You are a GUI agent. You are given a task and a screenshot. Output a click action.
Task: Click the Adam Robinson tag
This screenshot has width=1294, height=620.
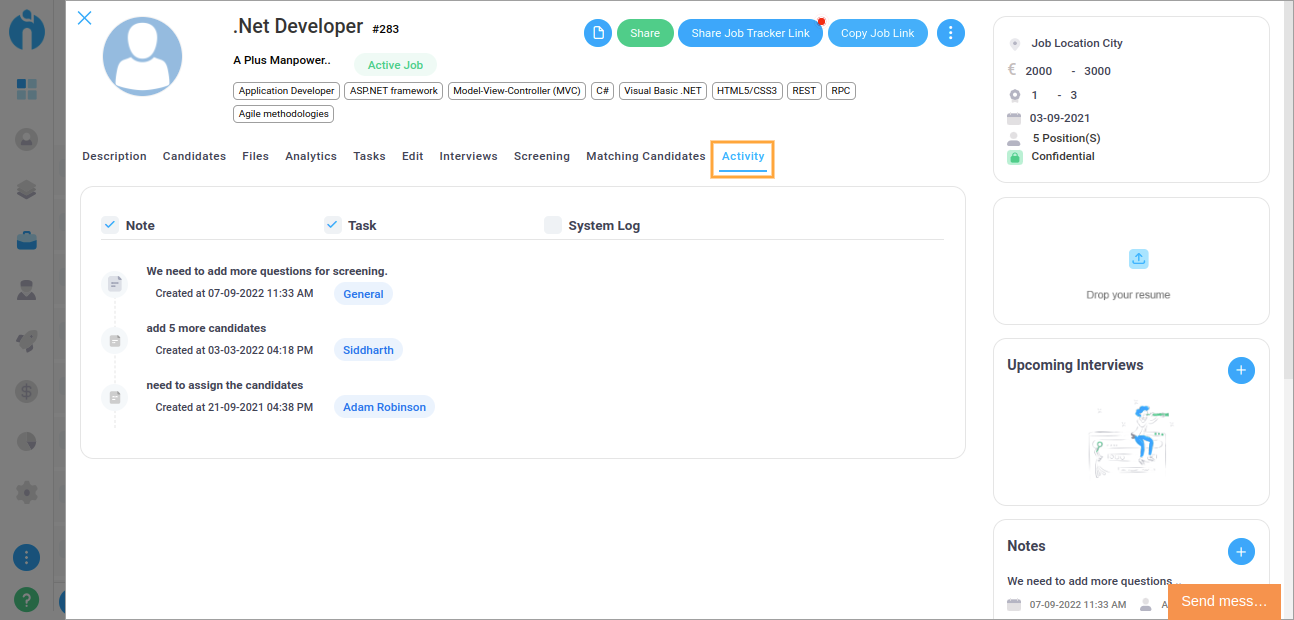point(384,407)
